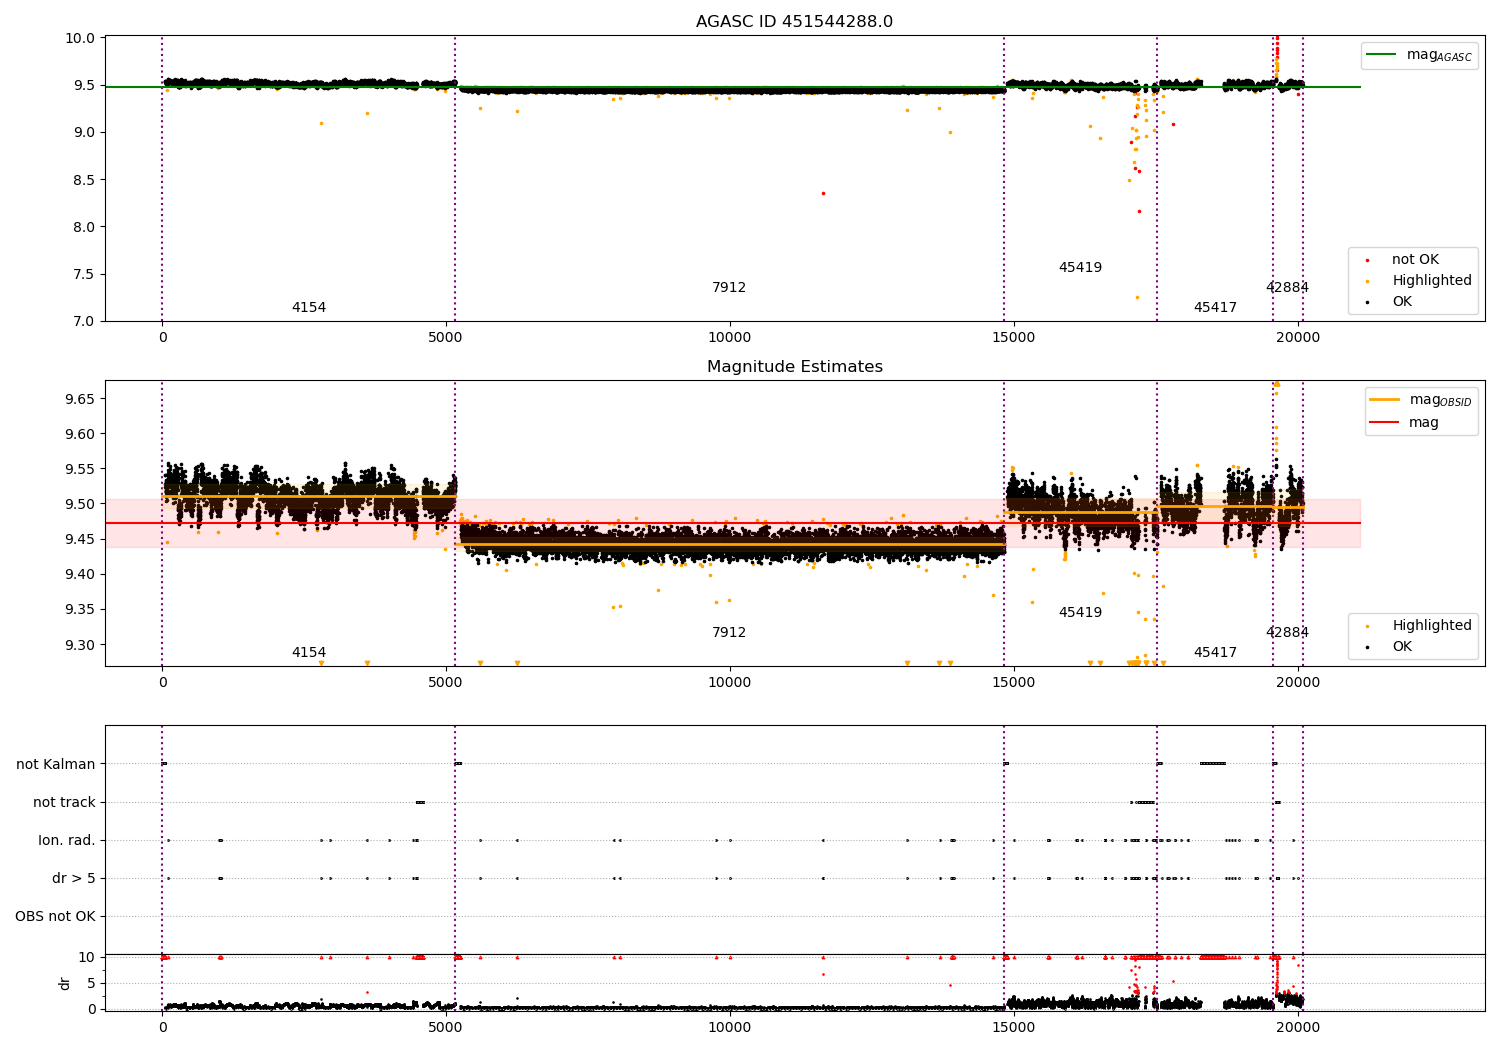Viewport: 1500px width, 1050px height.
Task: Click the 'dr > 5' row label
Action: coord(74,879)
